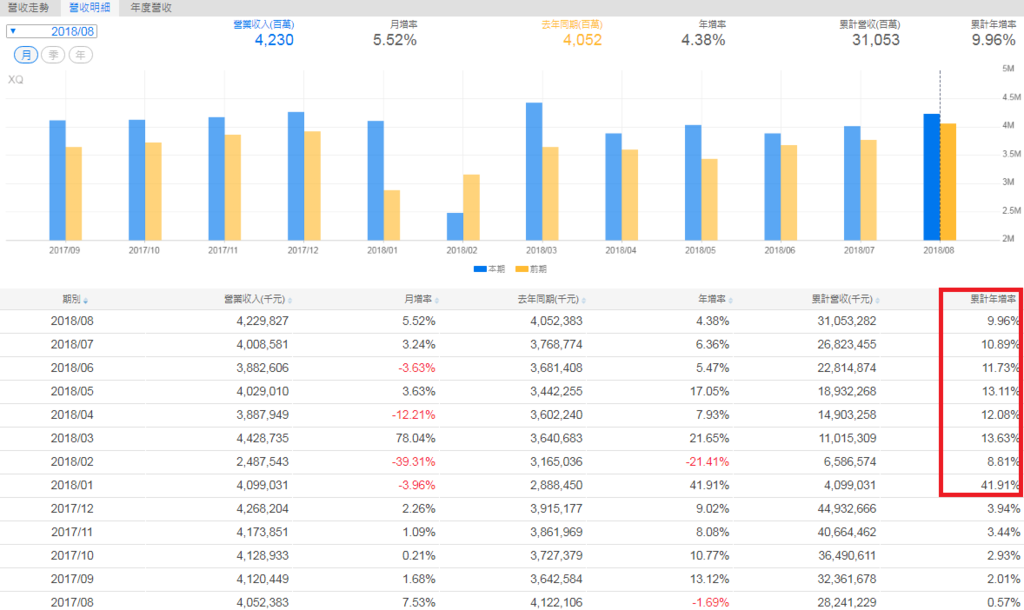Viewport: 1024px width, 610px height.
Task: Click the 2018/01 orange bar in chart
Action: pos(392,216)
